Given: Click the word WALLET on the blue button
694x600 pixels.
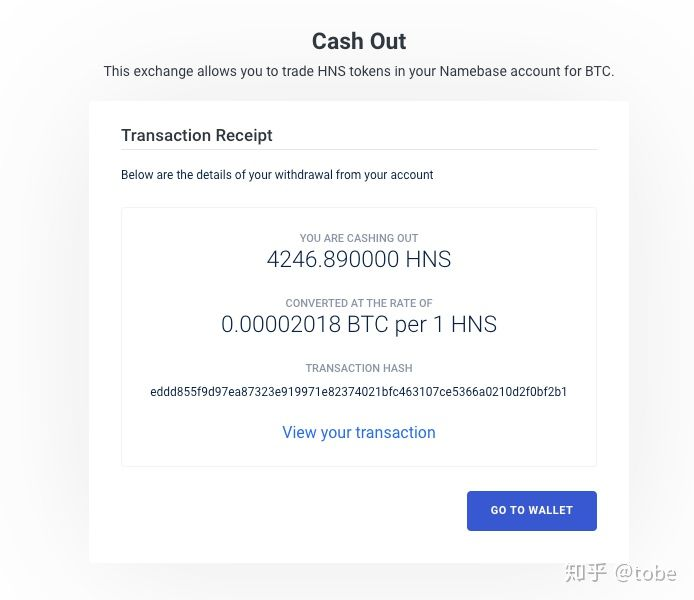Looking at the screenshot, I should [x=551, y=510].
